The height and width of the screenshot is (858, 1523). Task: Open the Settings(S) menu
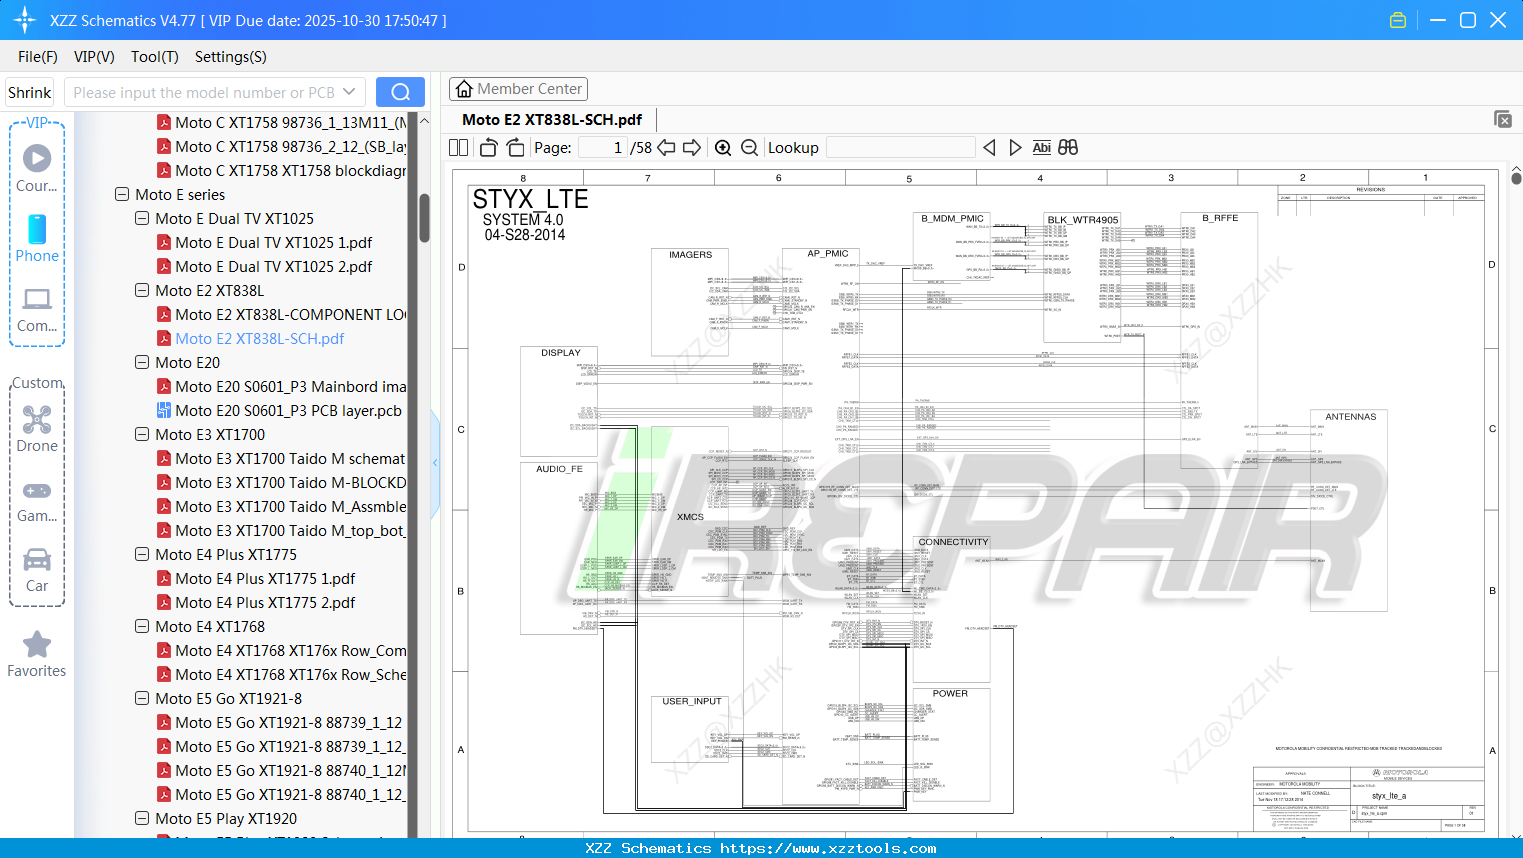pyautogui.click(x=231, y=57)
